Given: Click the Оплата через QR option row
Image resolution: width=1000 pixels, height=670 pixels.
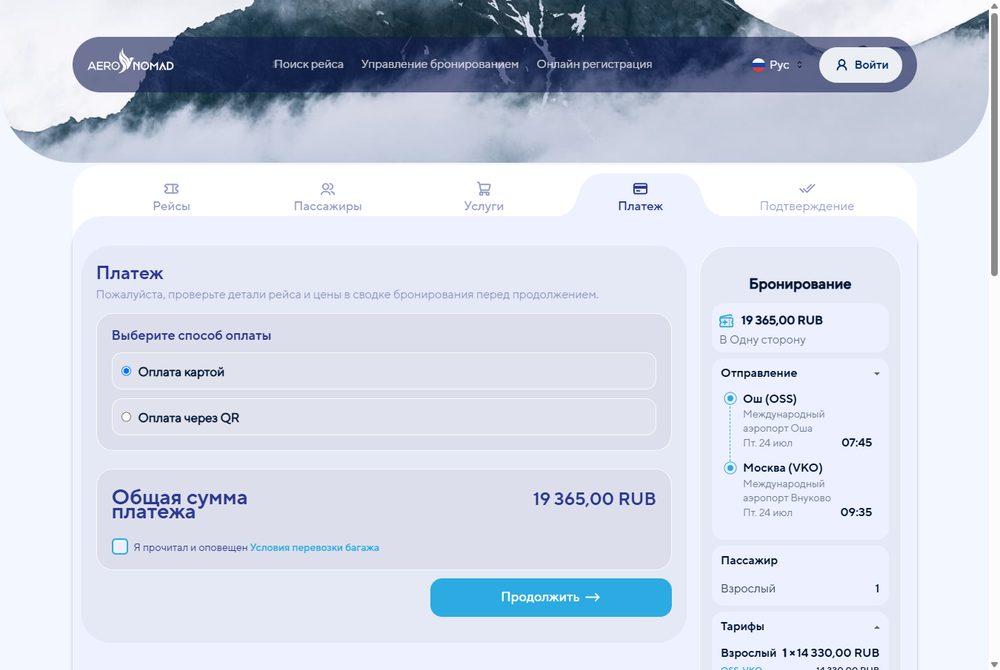Looking at the screenshot, I should 384,417.
